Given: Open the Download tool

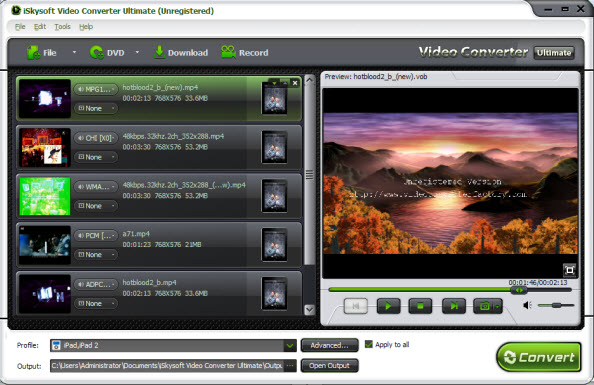Looking at the screenshot, I should click(181, 53).
